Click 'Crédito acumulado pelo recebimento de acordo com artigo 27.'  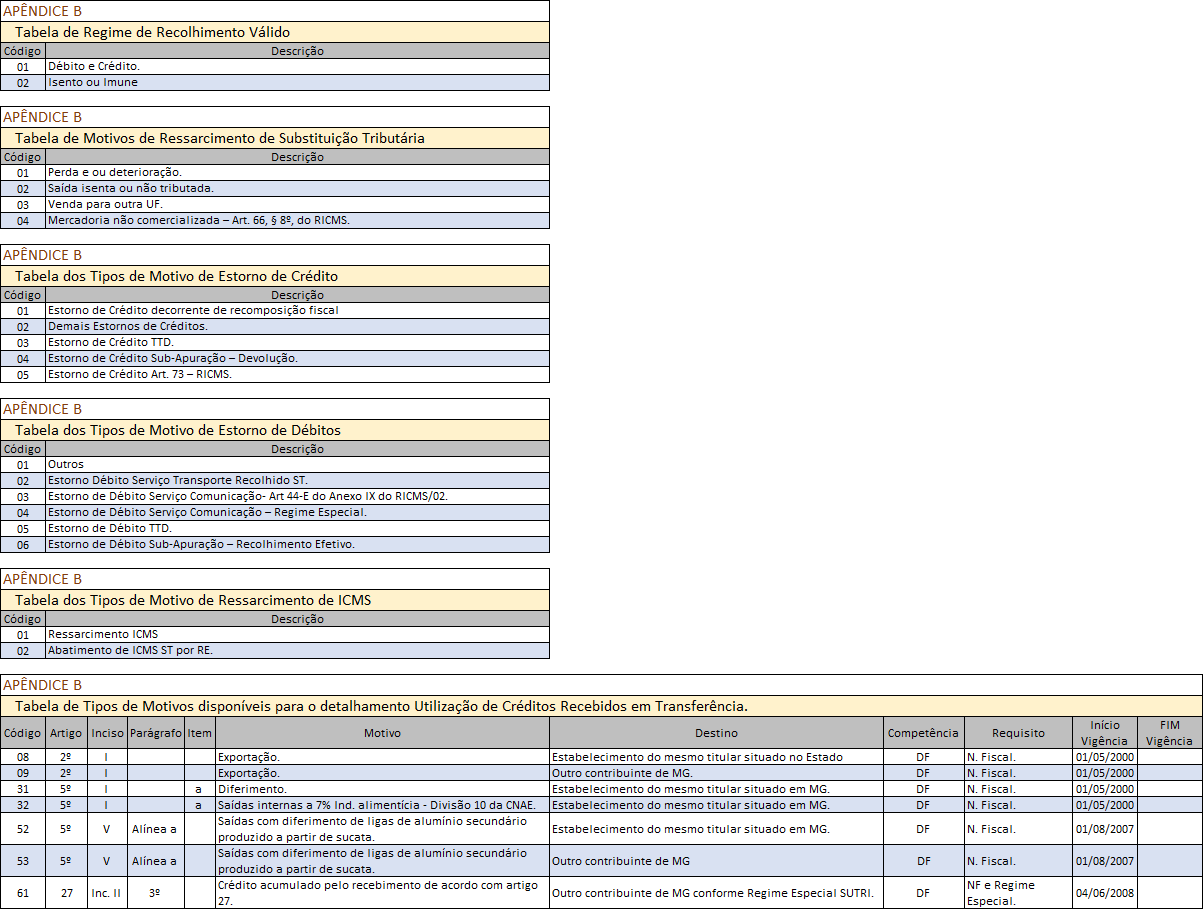click(x=383, y=893)
